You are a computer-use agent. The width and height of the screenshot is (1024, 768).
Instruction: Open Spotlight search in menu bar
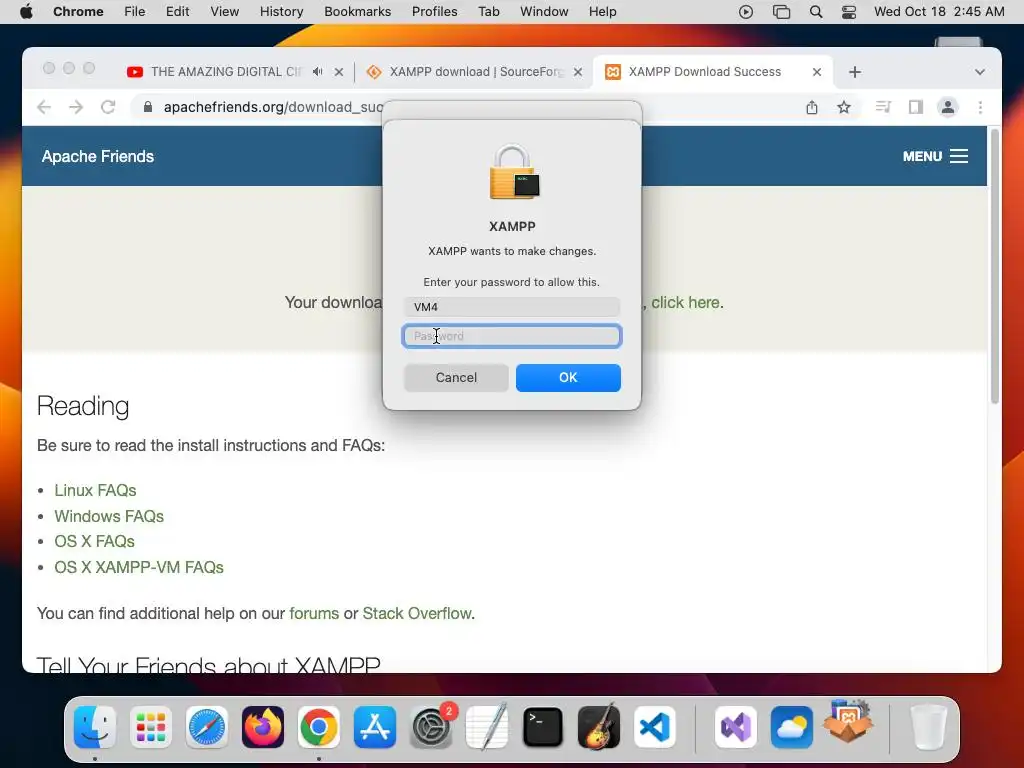[x=816, y=12]
